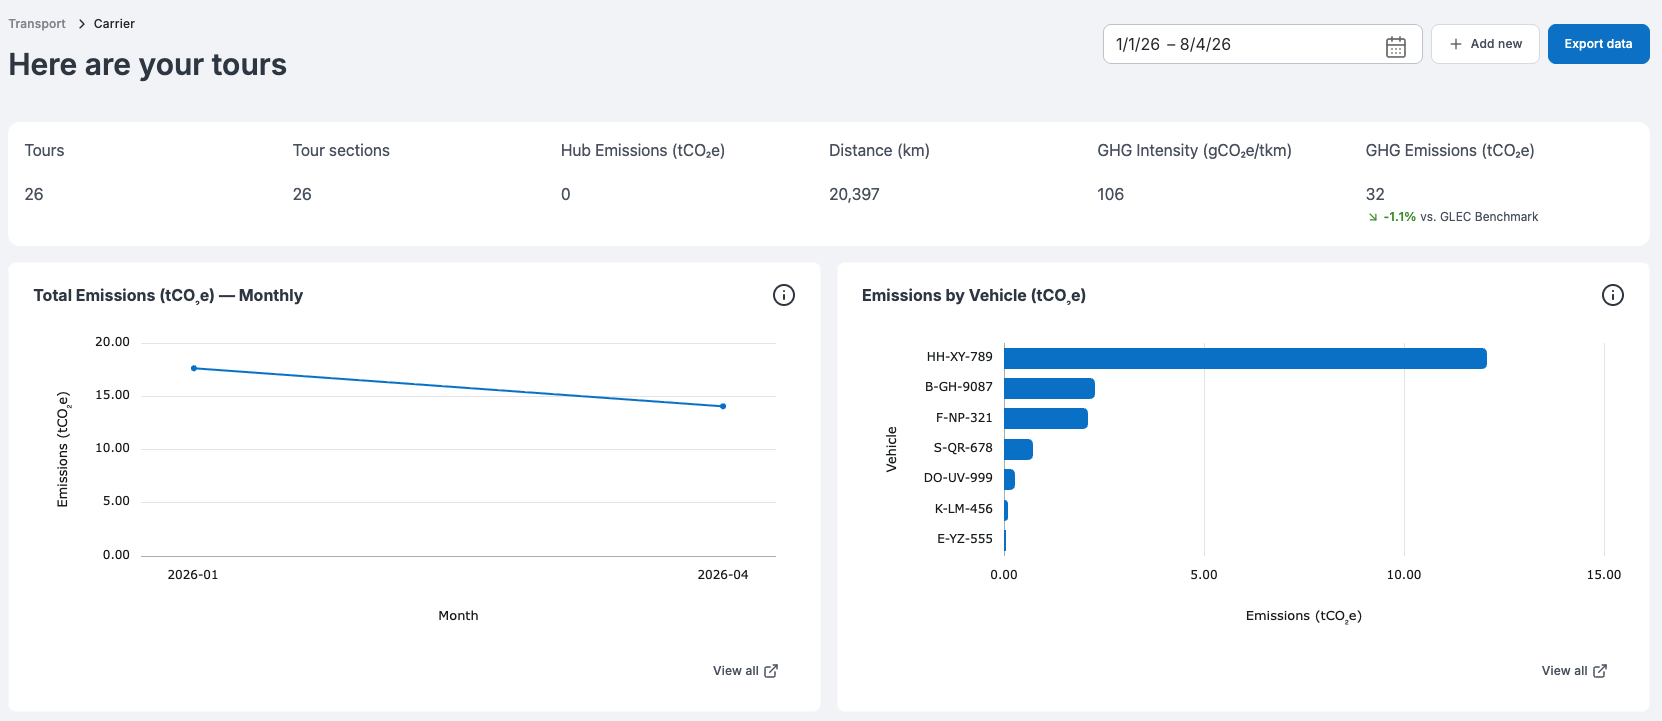Click info icon on Total Emissions chart
The height and width of the screenshot is (721, 1662).
pyautogui.click(x=784, y=295)
